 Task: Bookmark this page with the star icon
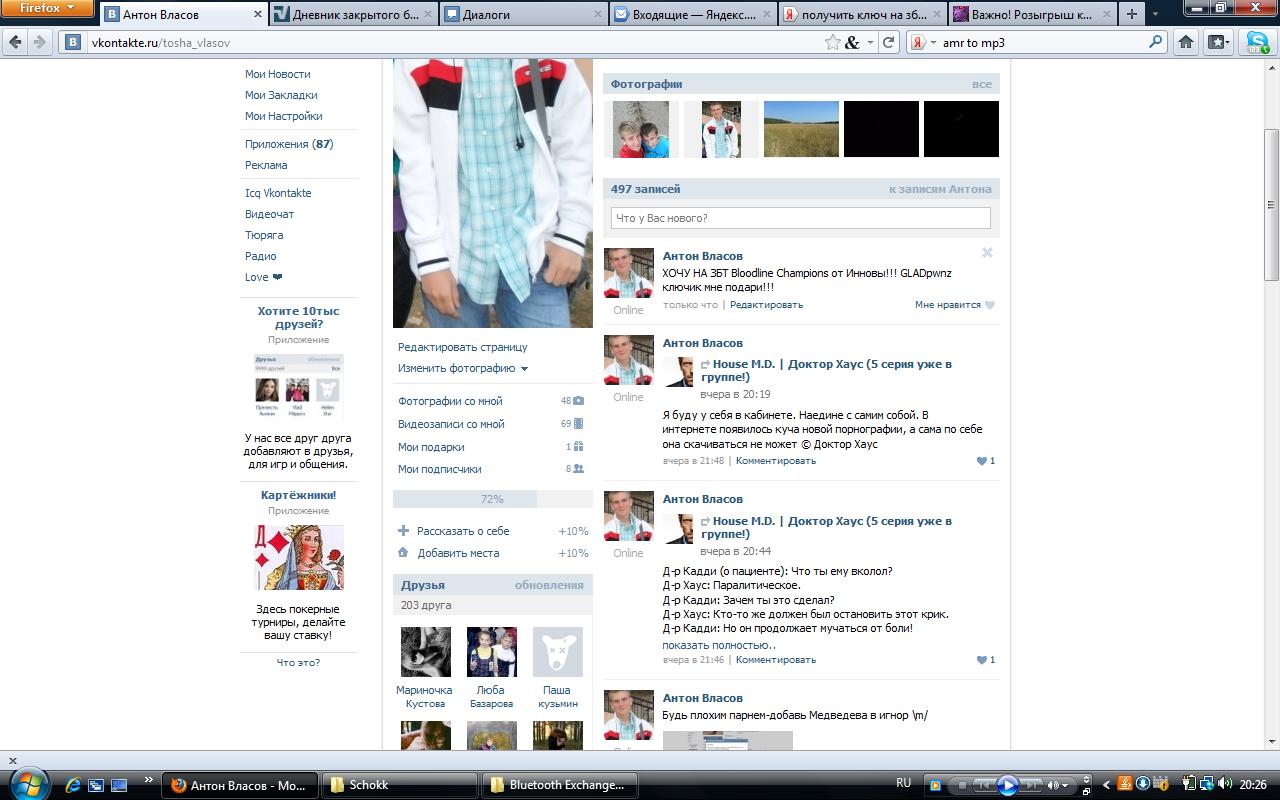click(x=832, y=42)
